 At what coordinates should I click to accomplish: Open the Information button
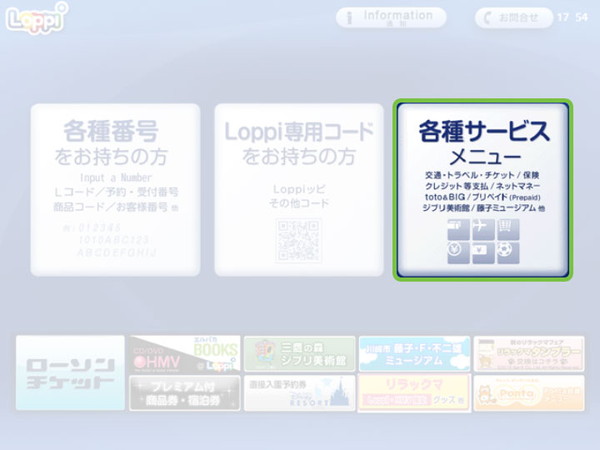click(391, 18)
